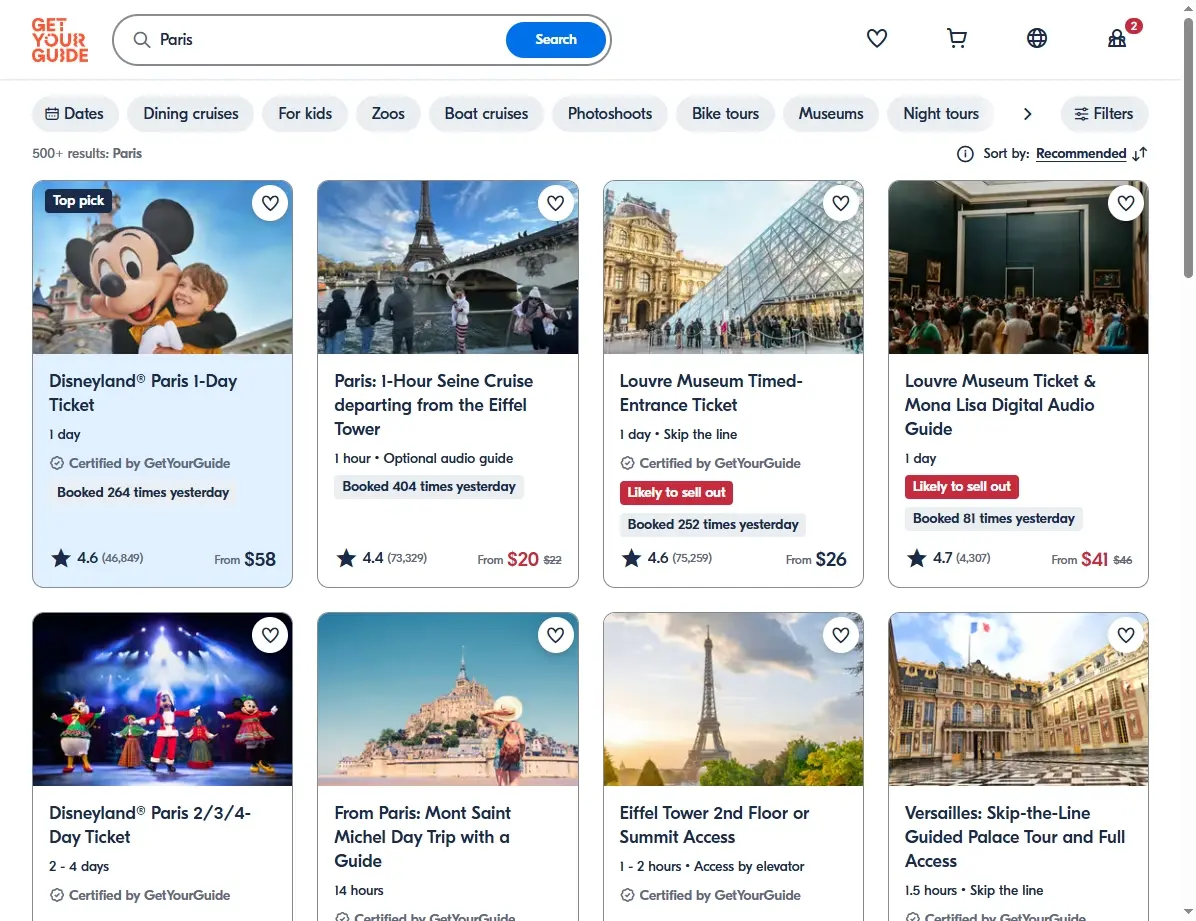This screenshot has width=1196, height=921.
Task: Click 'Booked 81 times yesterday' label
Action: 994,519
